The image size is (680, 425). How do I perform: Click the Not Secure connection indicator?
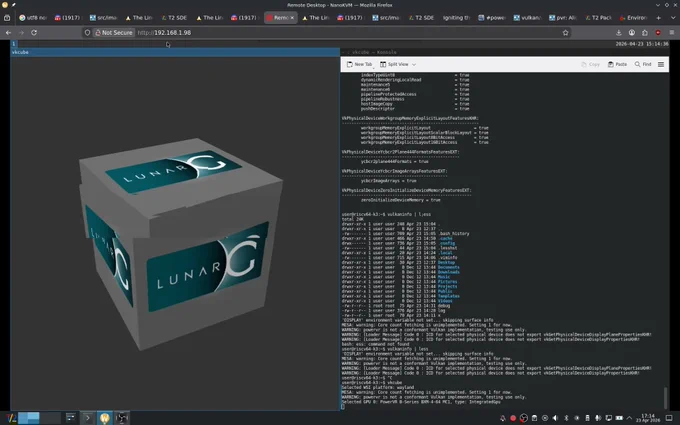coord(114,33)
